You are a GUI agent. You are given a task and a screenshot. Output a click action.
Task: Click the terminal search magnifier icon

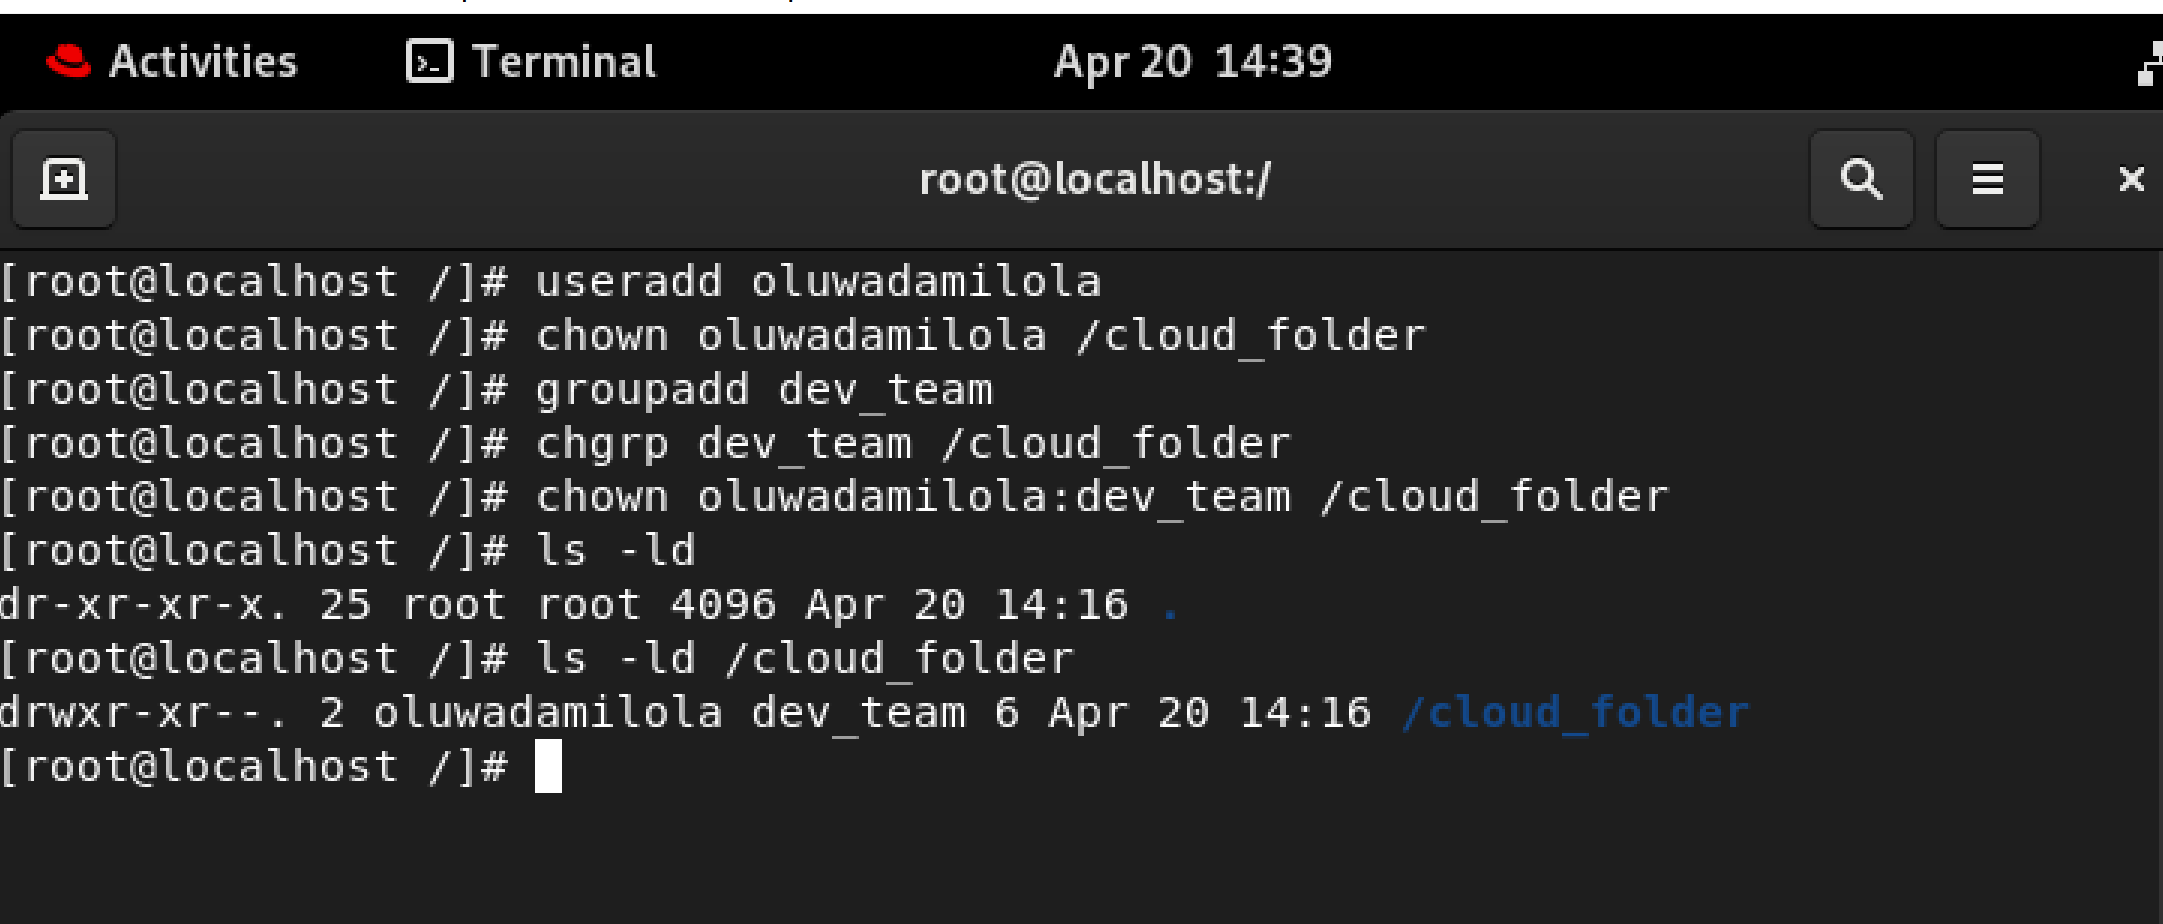point(1862,180)
